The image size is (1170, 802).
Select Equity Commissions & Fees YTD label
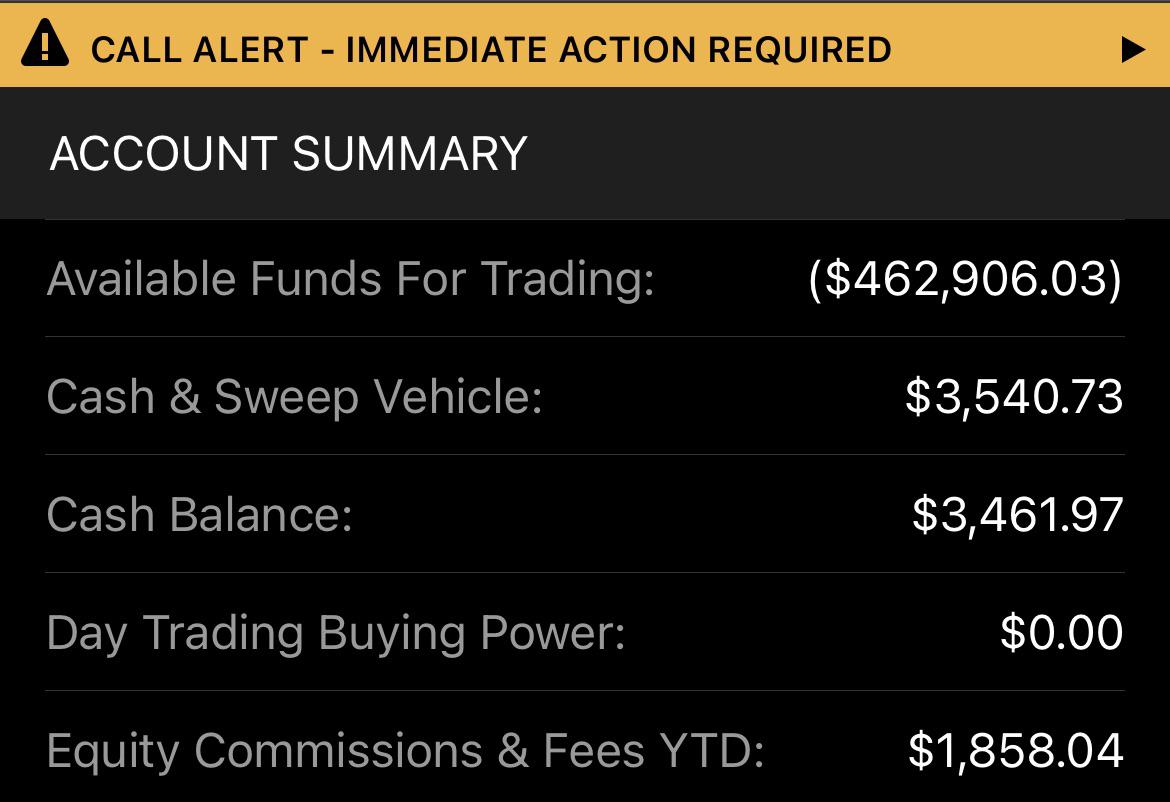pyautogui.click(x=405, y=751)
